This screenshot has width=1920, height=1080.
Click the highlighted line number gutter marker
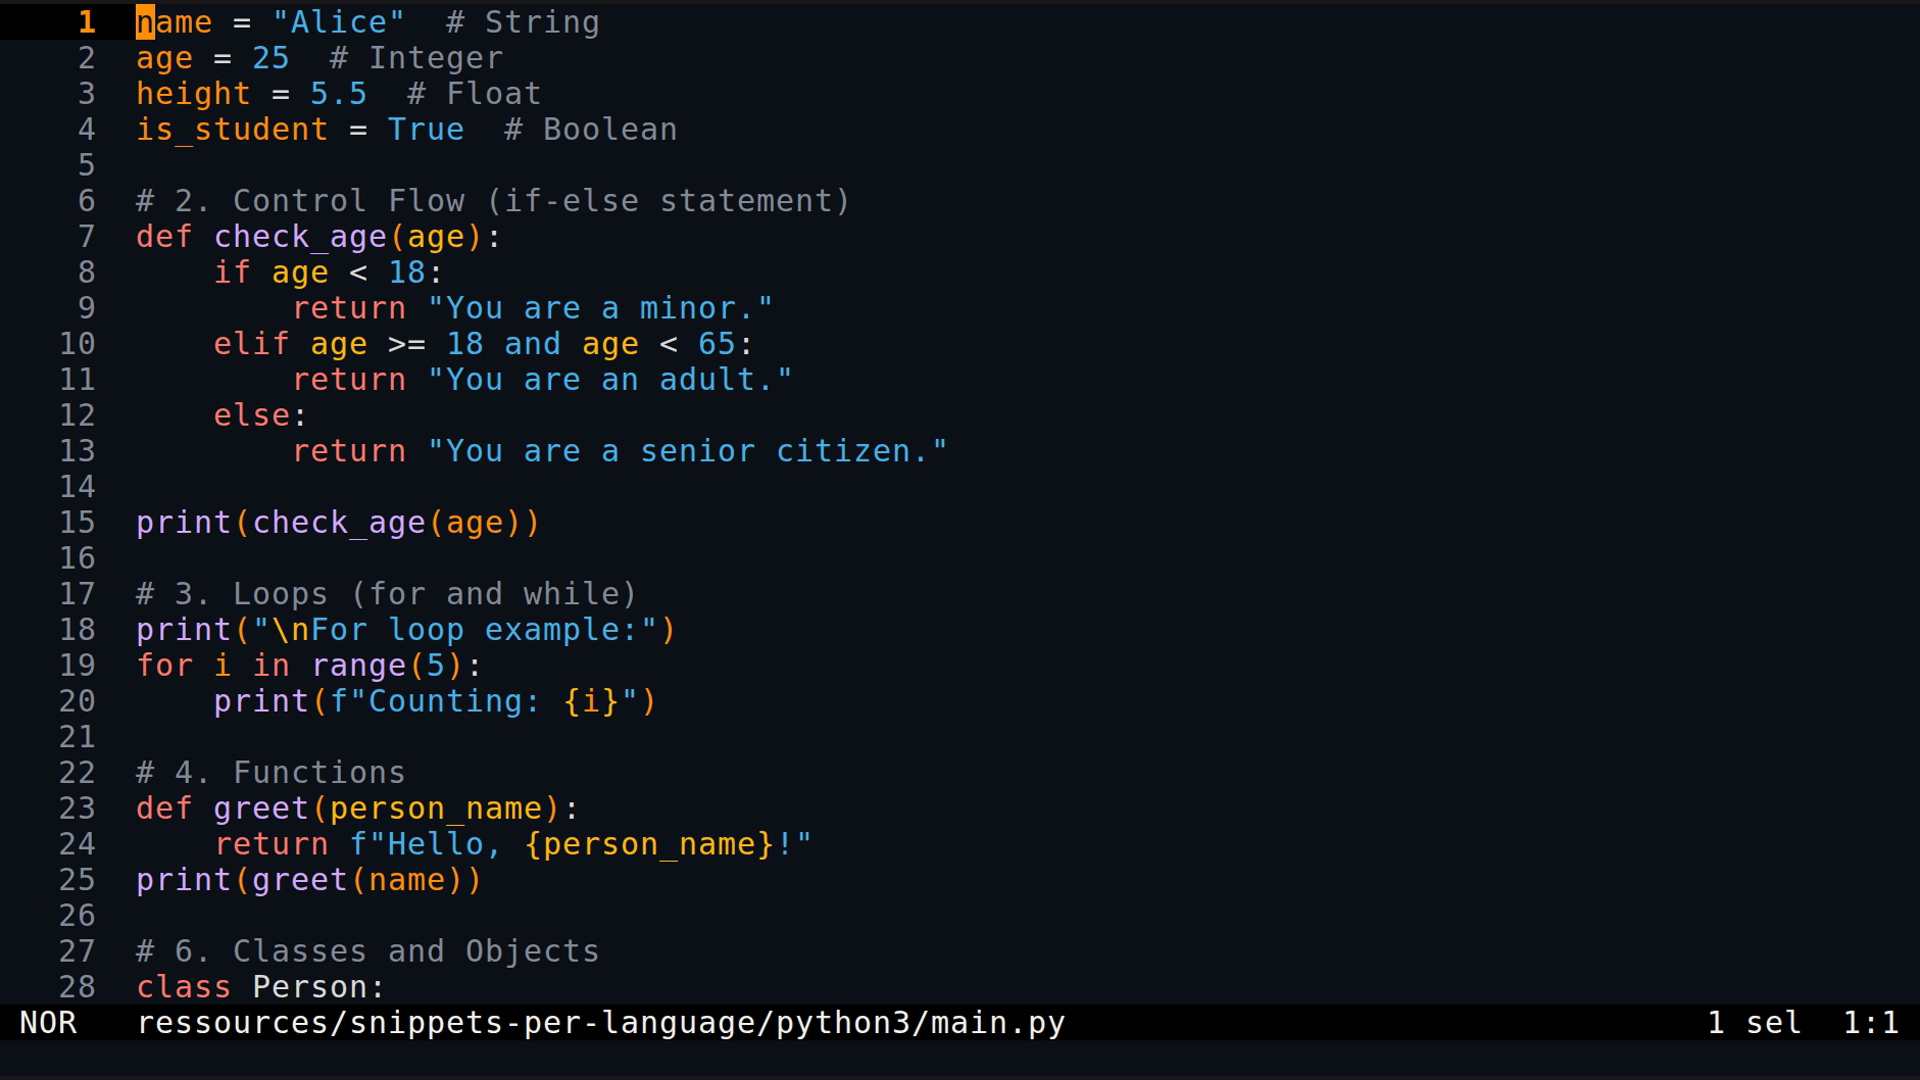[x=86, y=21]
